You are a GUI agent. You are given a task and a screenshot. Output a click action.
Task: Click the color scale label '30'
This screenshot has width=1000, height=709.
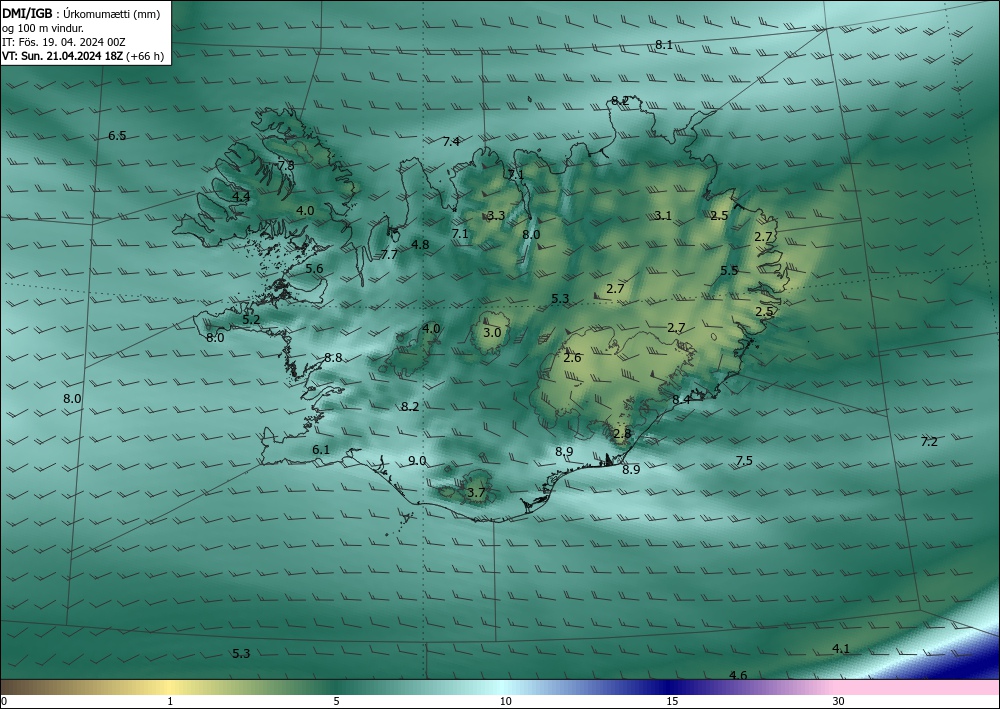(x=839, y=701)
